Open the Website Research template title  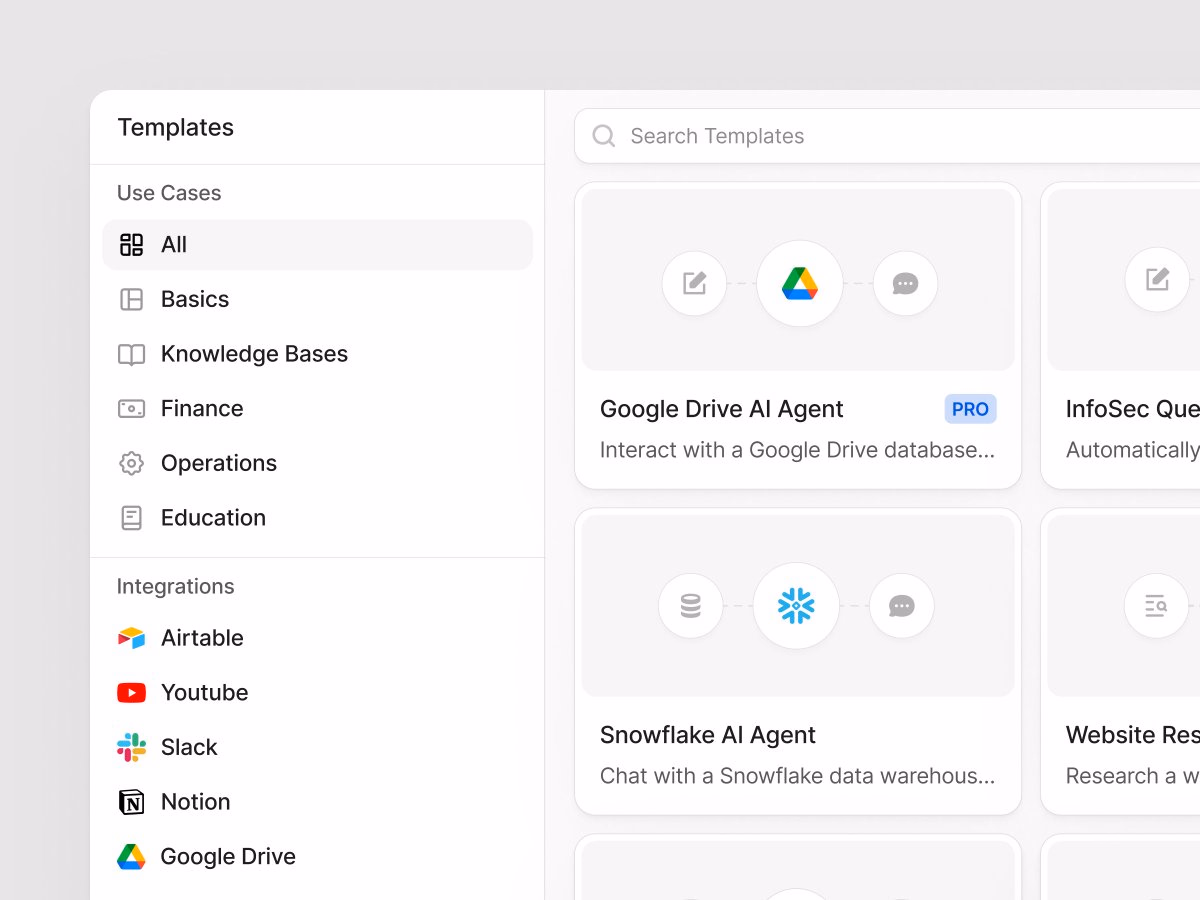pos(1133,735)
